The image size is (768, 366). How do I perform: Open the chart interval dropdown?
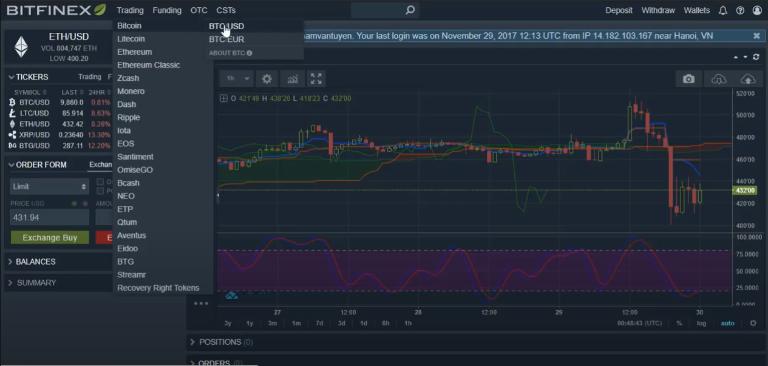pos(238,78)
